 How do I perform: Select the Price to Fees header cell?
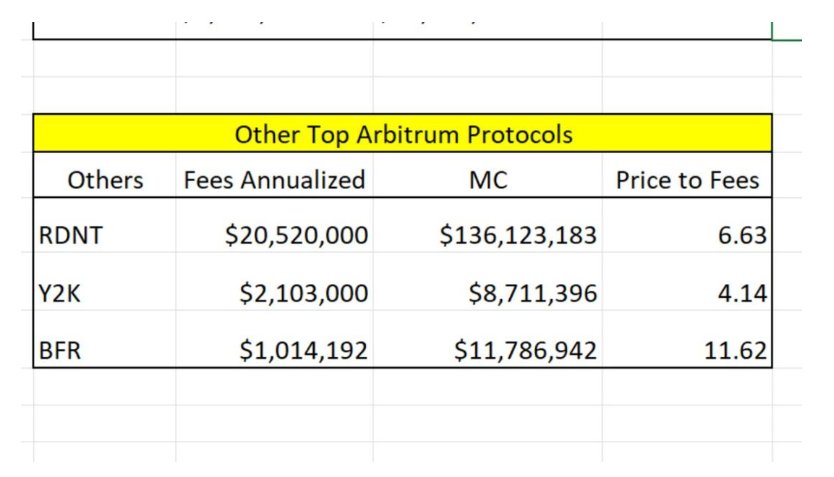click(x=687, y=175)
